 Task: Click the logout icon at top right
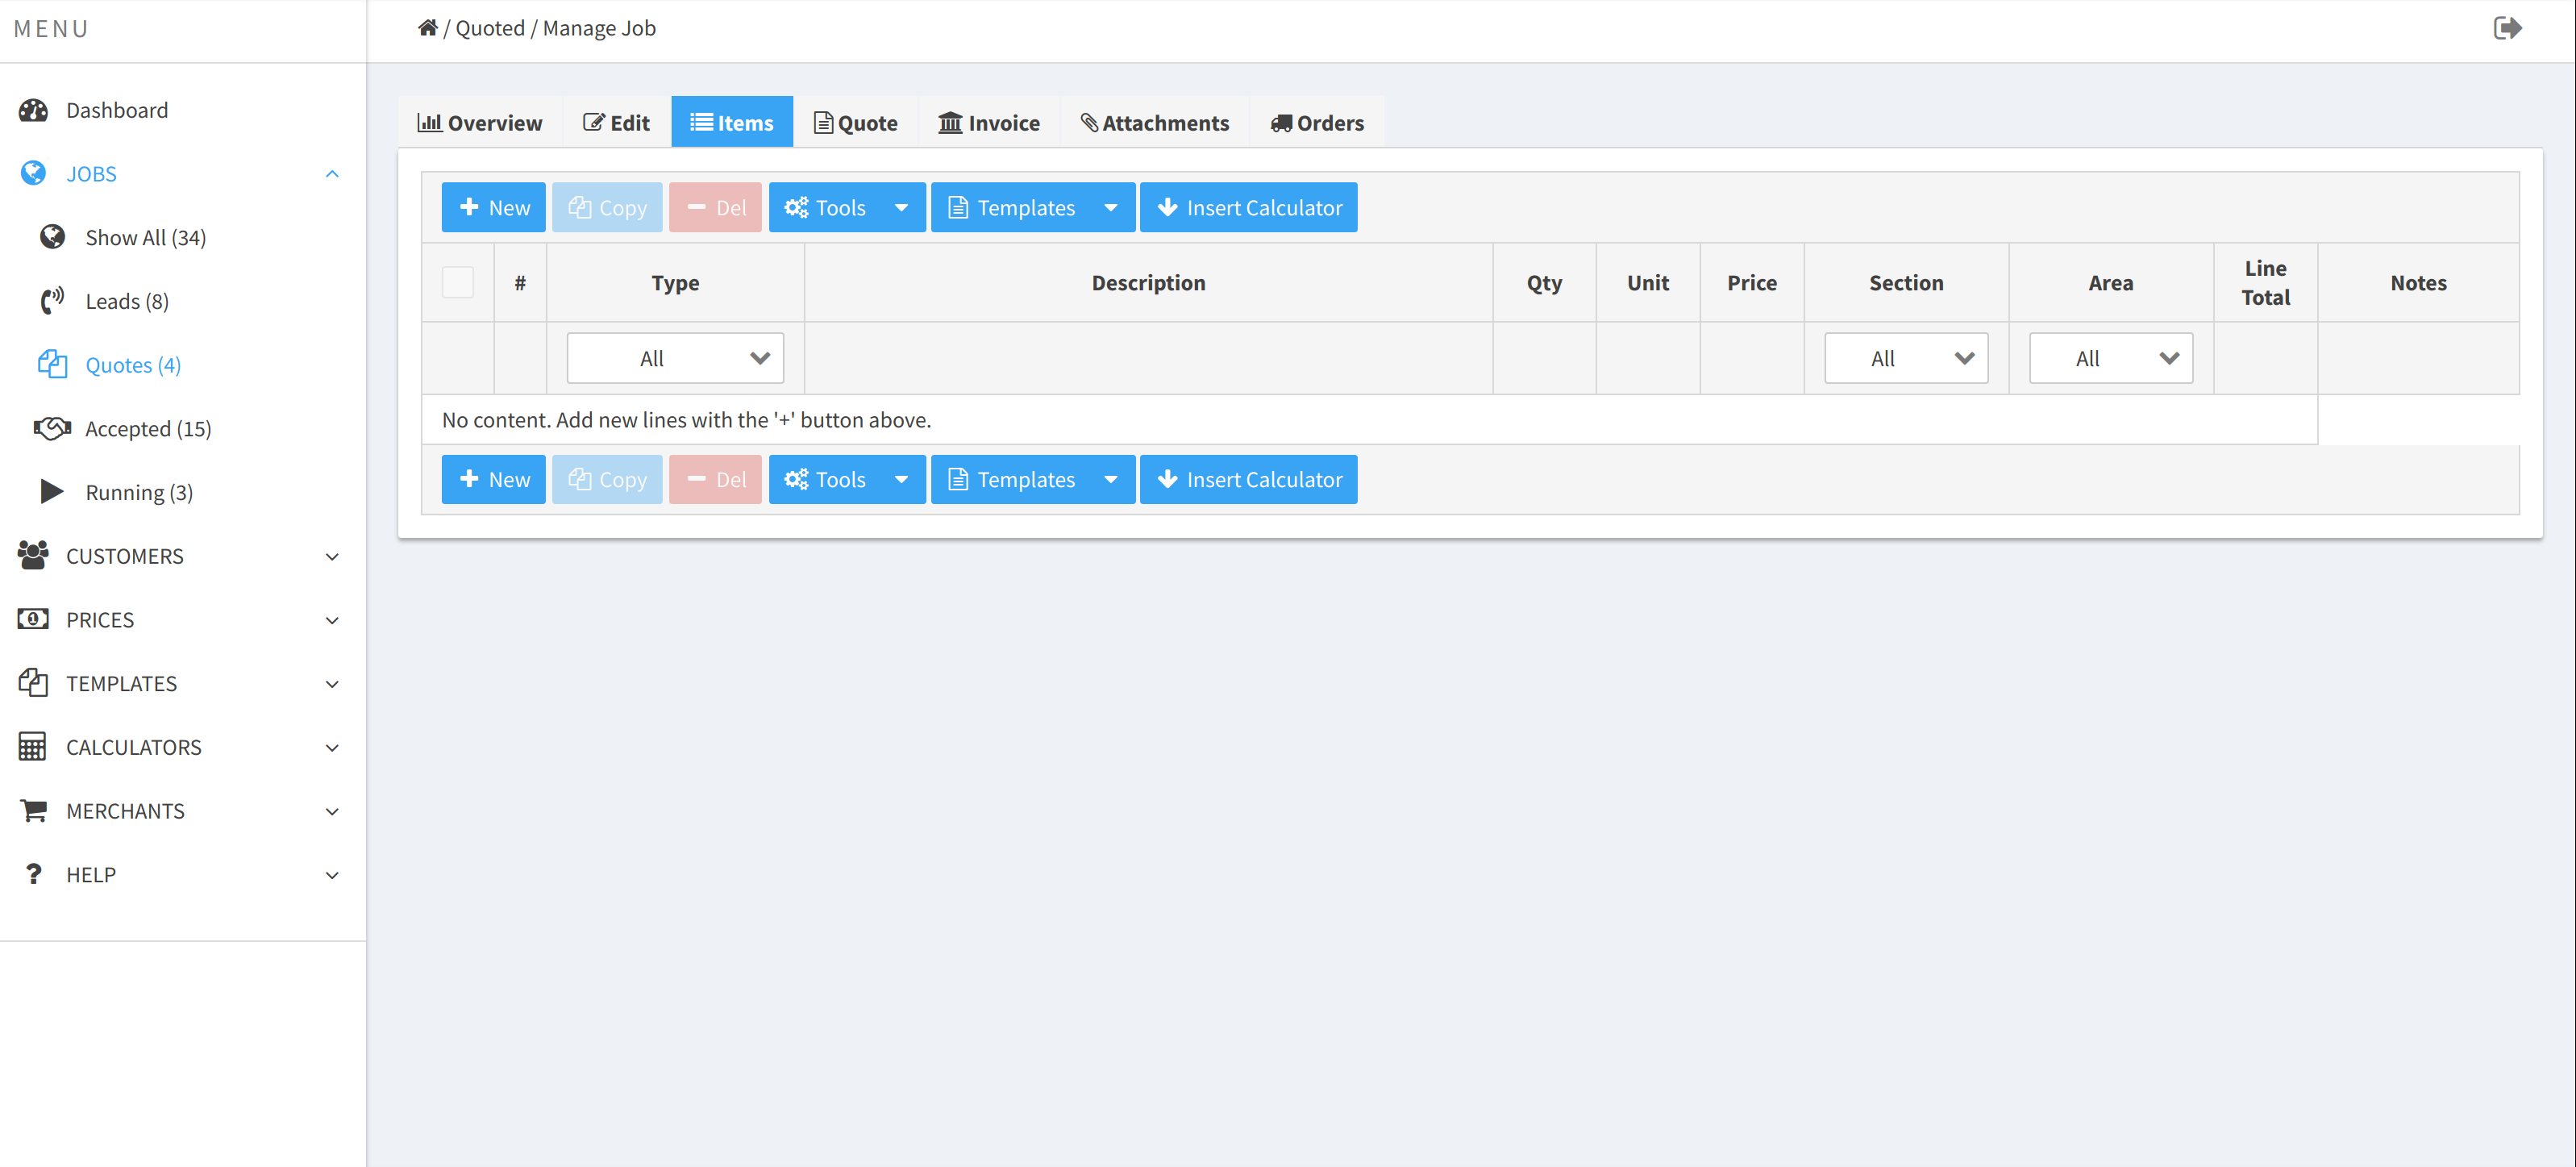2507,28
